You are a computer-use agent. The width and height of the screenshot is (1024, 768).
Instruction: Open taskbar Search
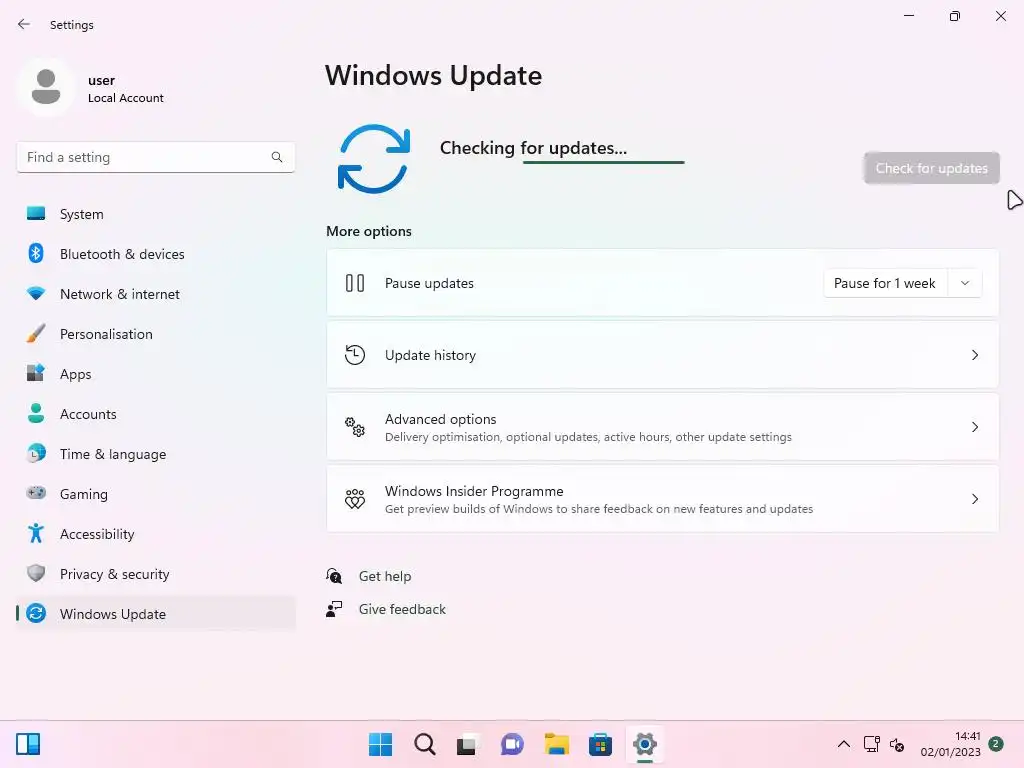pos(424,744)
